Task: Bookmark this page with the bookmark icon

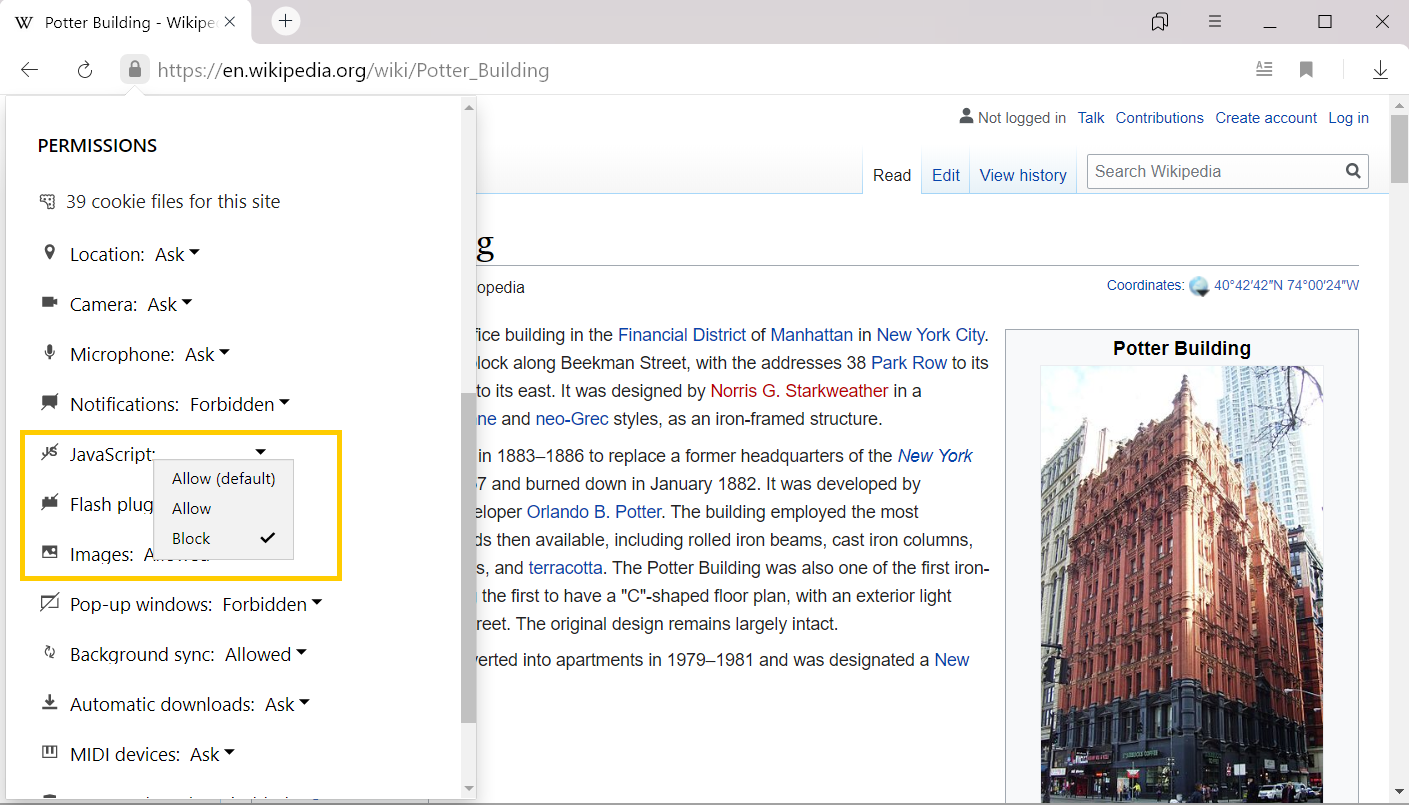Action: [x=1306, y=70]
